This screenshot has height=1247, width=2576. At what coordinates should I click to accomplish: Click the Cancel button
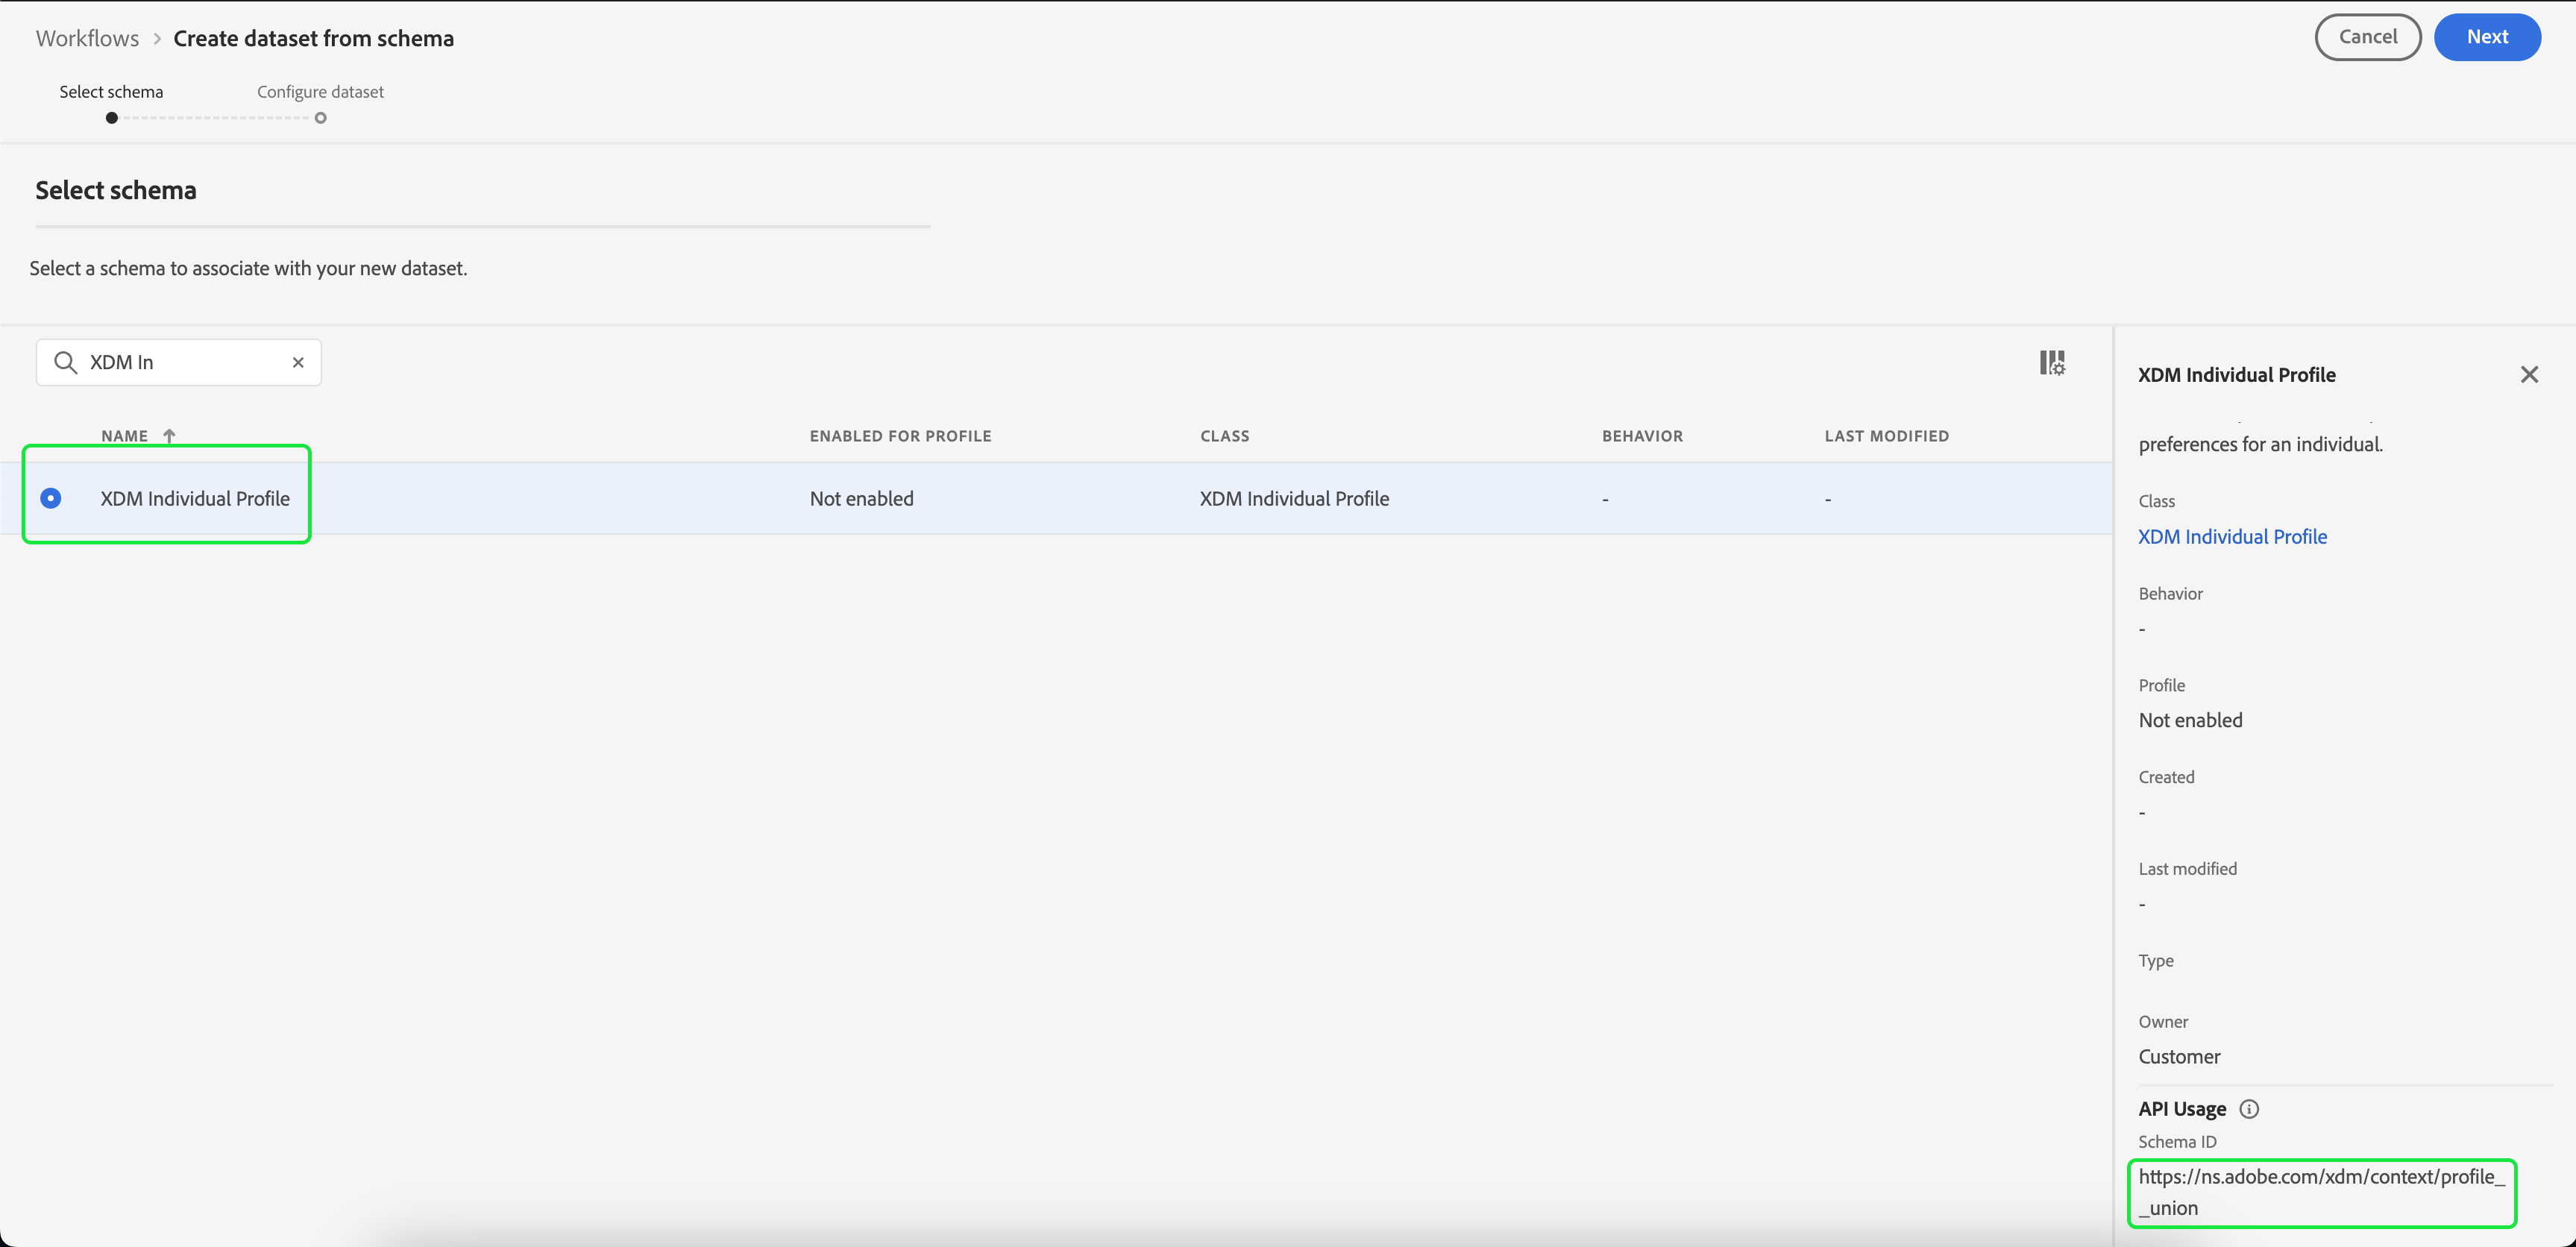[2367, 37]
